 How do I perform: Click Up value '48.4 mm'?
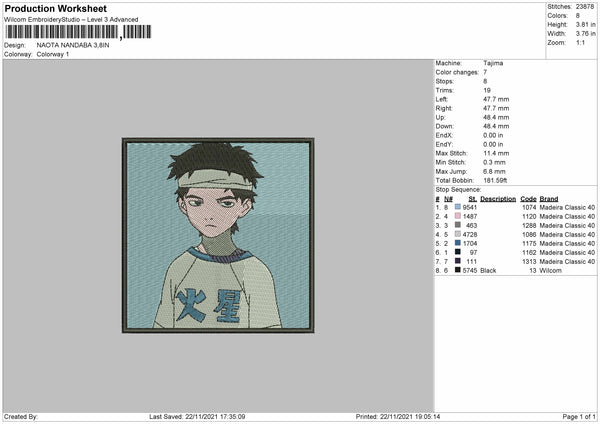coord(496,117)
